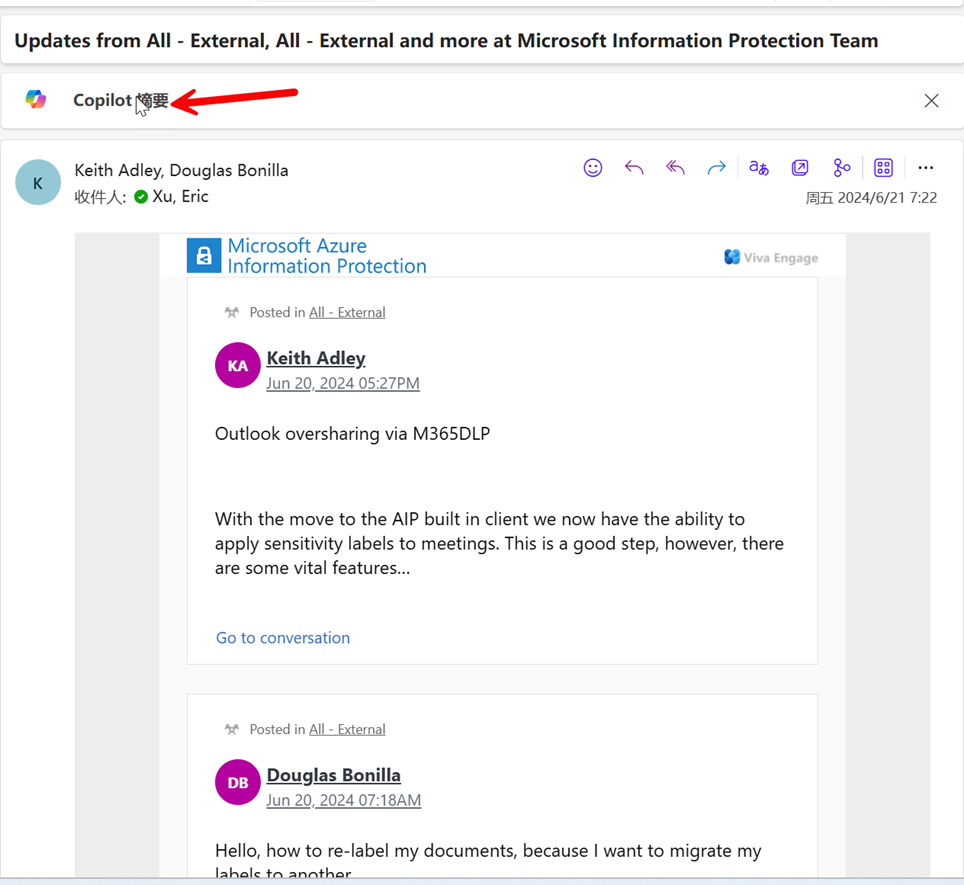Click the share/branch icon in message toolbar
This screenshot has height=885, width=964.
[842, 168]
